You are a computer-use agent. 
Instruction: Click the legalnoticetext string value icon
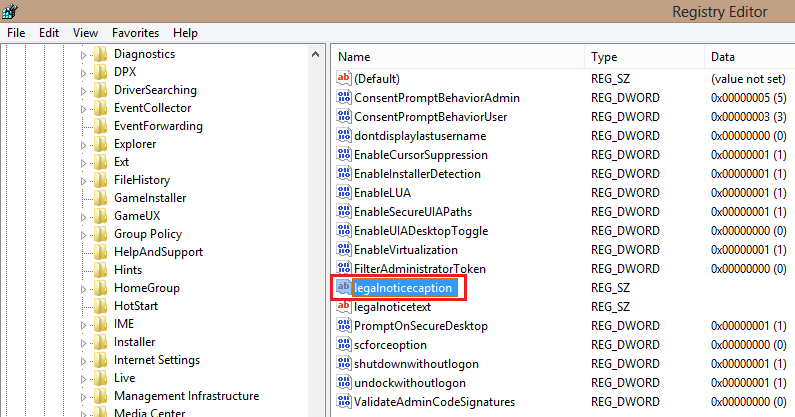pos(344,307)
